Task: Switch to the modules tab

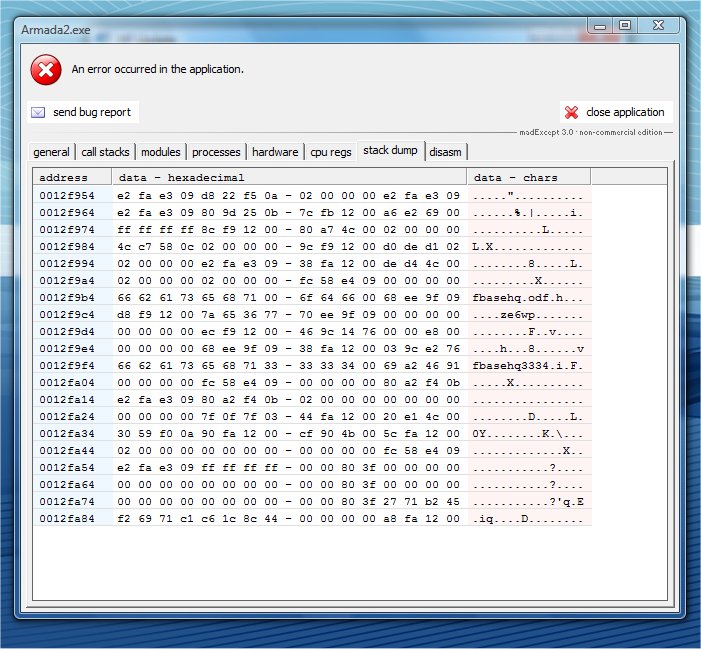Action: click(160, 152)
